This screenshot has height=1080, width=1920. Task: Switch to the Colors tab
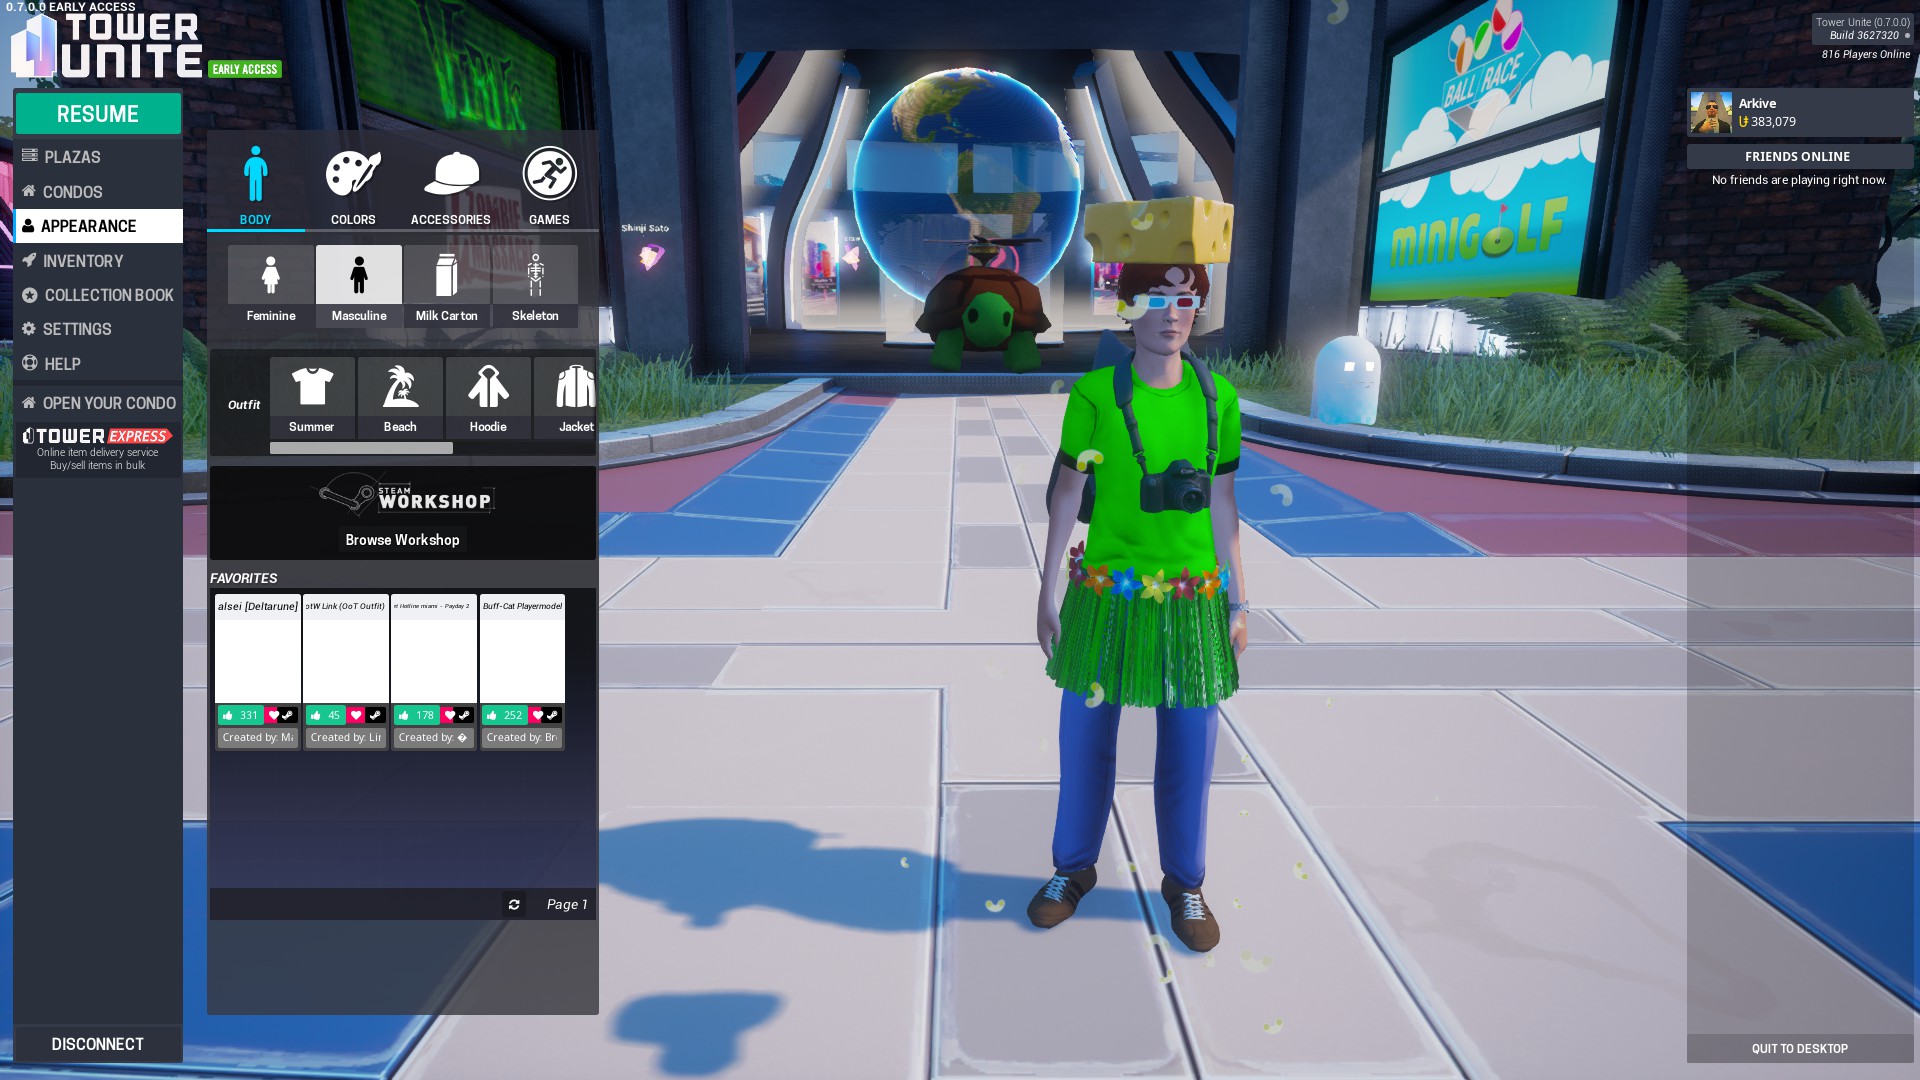click(x=353, y=186)
